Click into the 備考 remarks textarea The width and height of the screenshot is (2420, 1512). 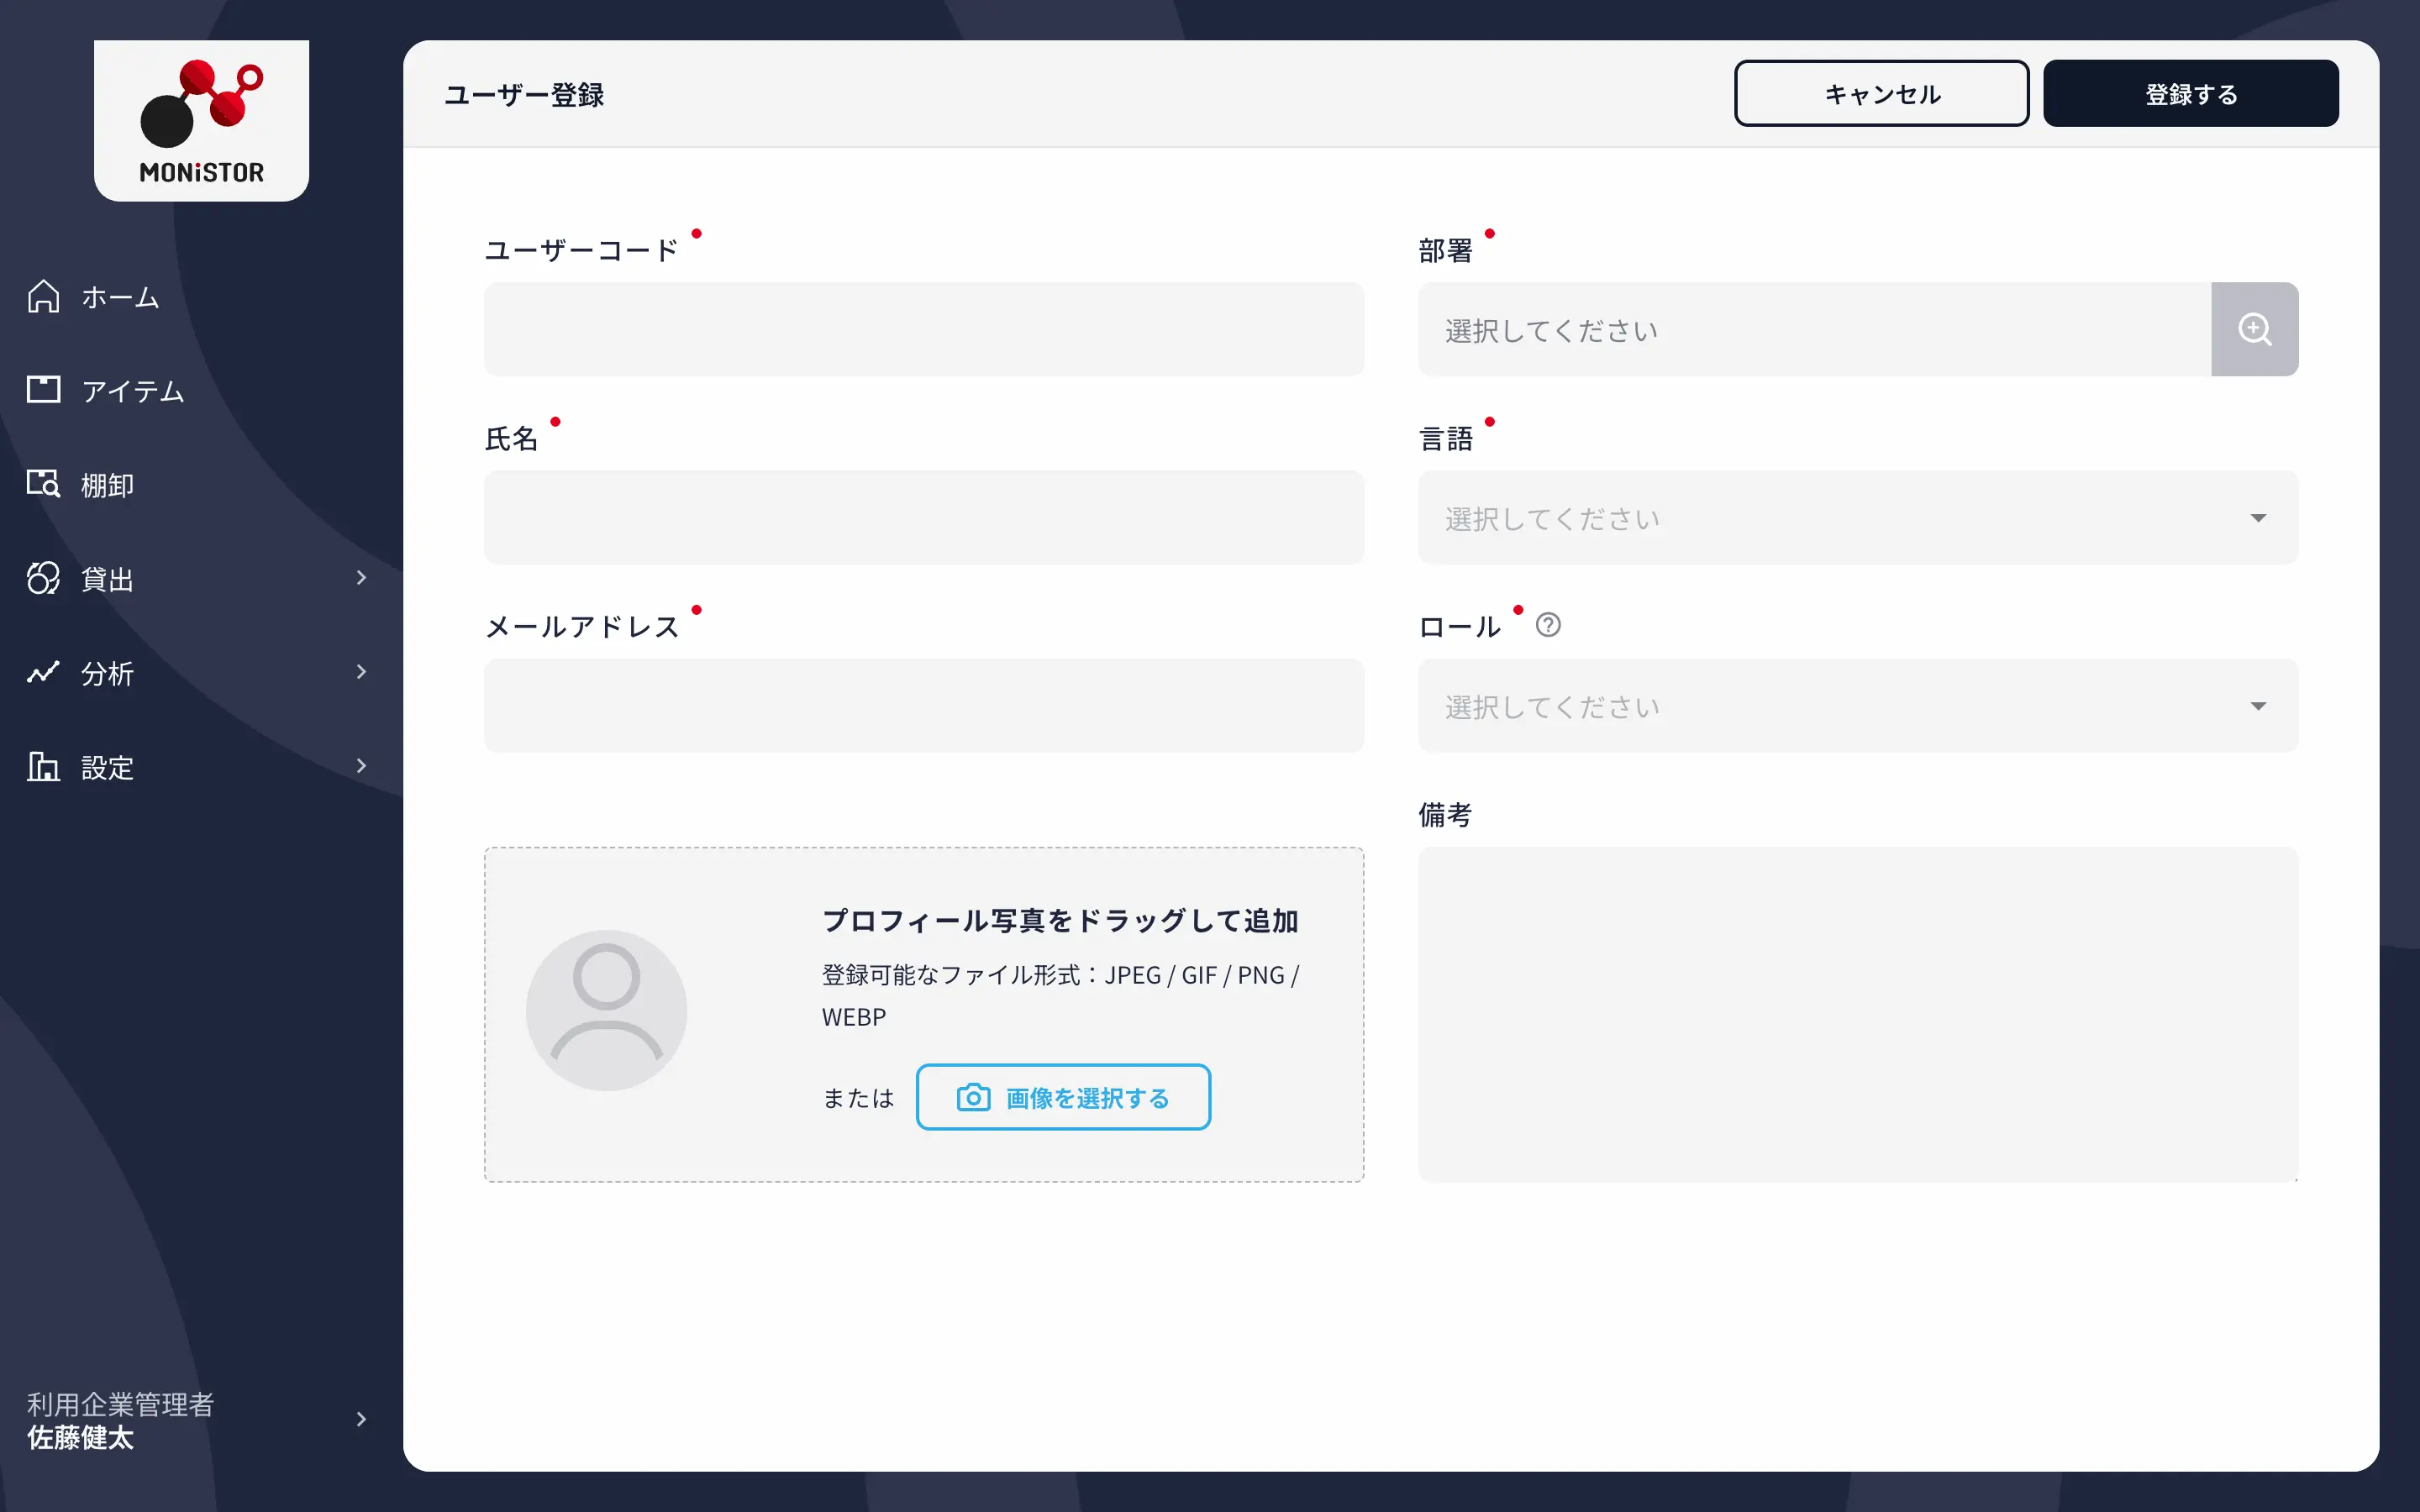click(x=1858, y=1014)
